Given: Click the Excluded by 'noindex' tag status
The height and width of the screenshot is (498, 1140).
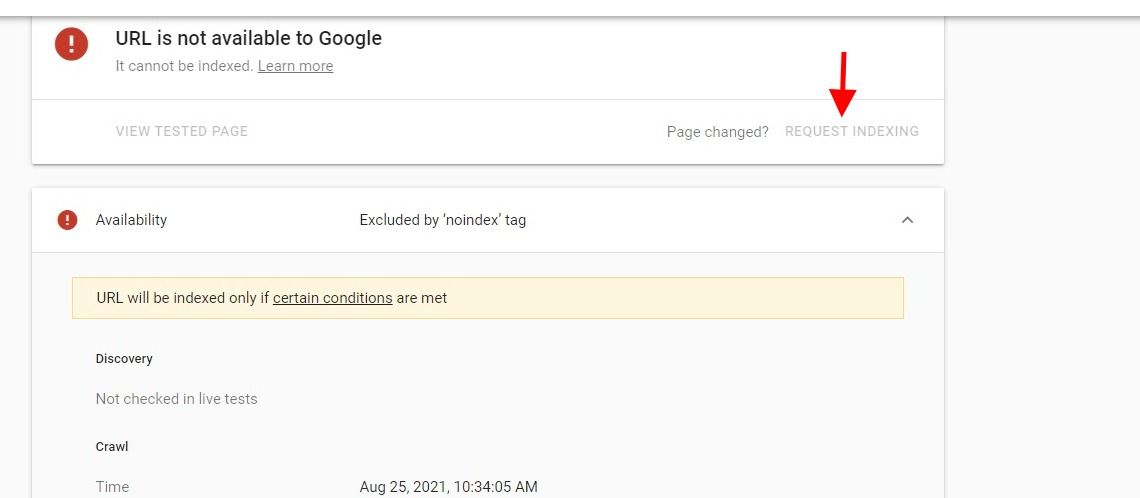Looking at the screenshot, I should 443,220.
